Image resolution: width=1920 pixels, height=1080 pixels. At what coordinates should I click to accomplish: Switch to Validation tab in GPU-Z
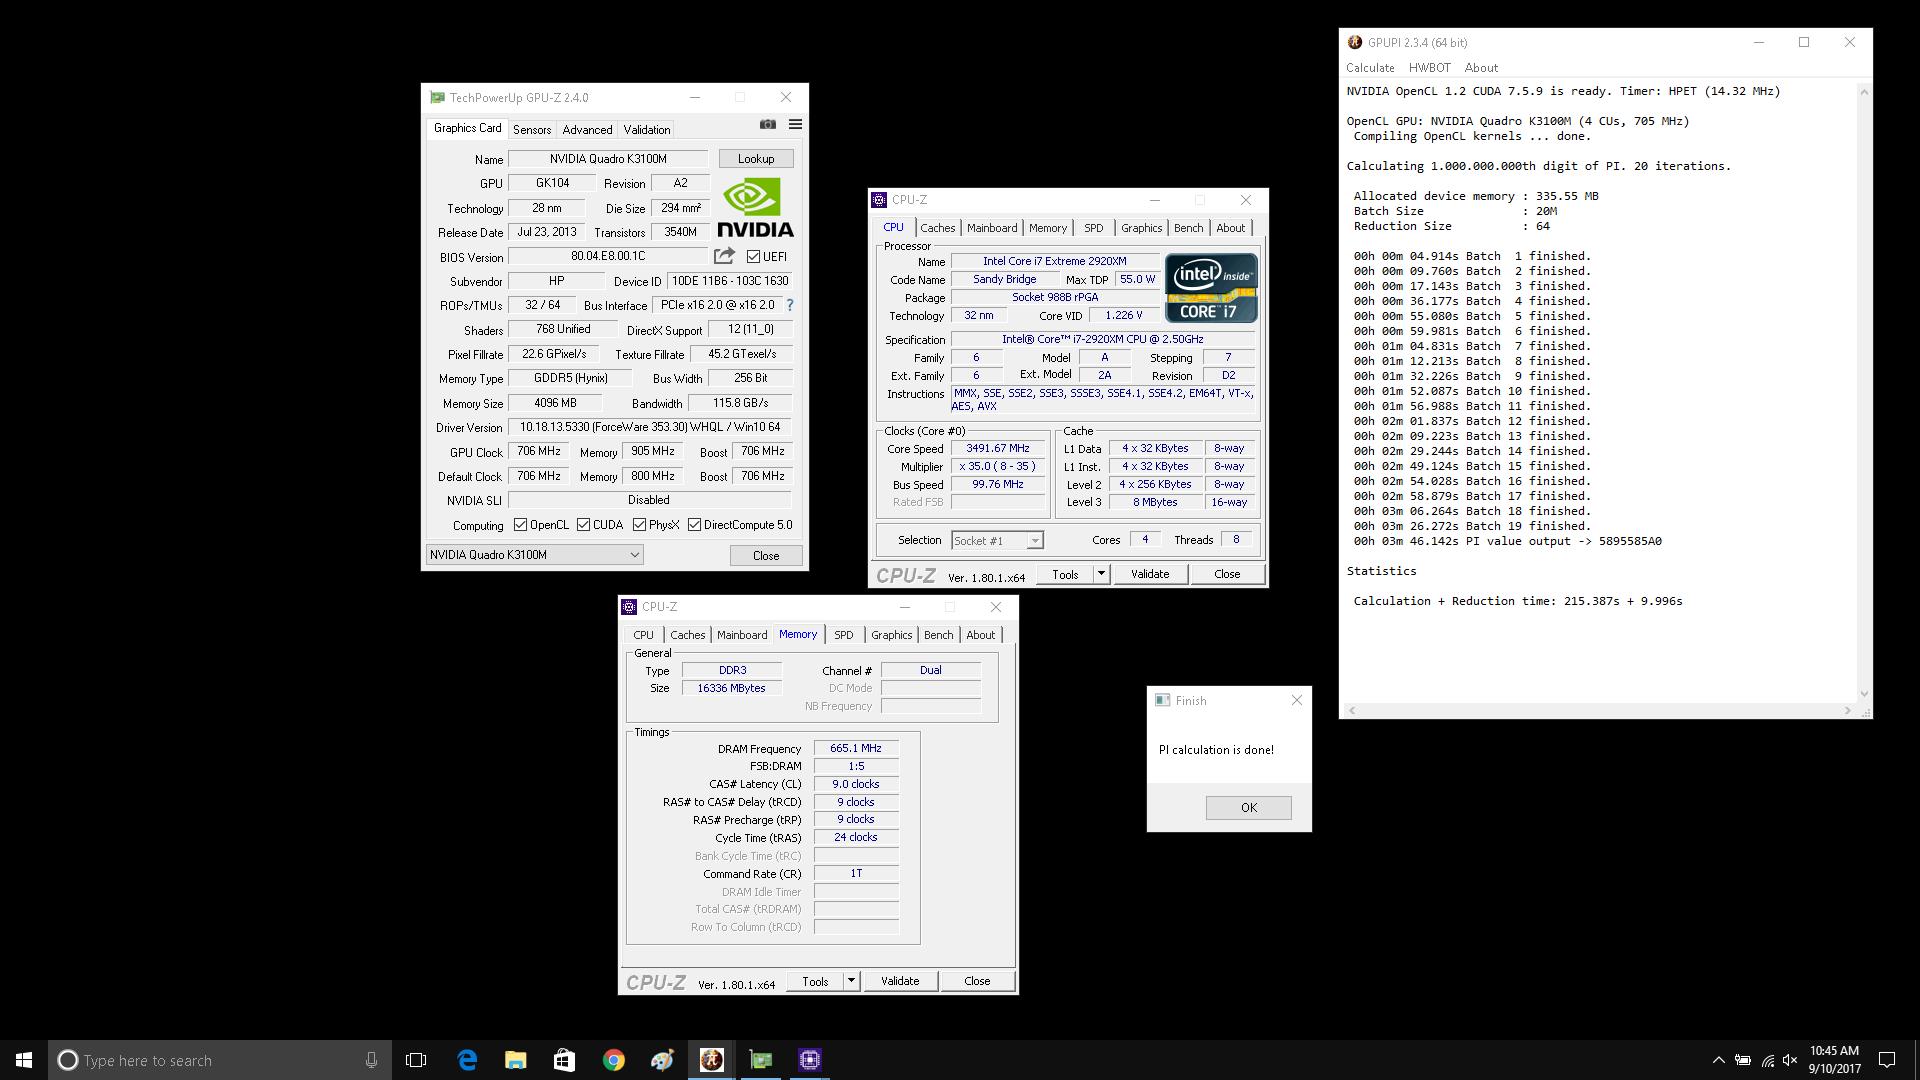coord(646,130)
